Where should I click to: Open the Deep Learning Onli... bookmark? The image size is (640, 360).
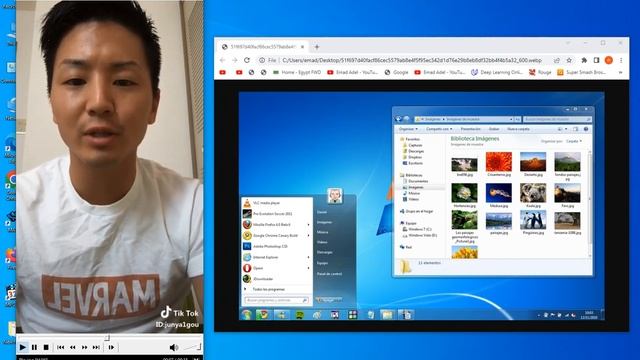pos(497,72)
